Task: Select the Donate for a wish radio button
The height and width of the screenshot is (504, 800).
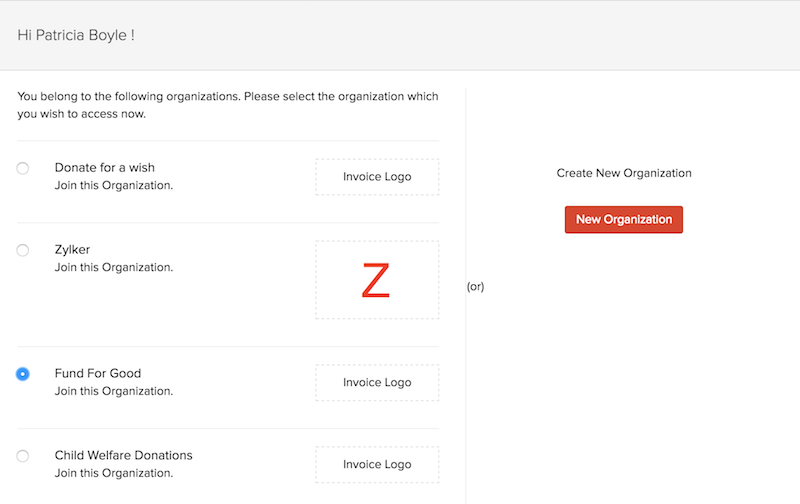Action: coord(23,168)
